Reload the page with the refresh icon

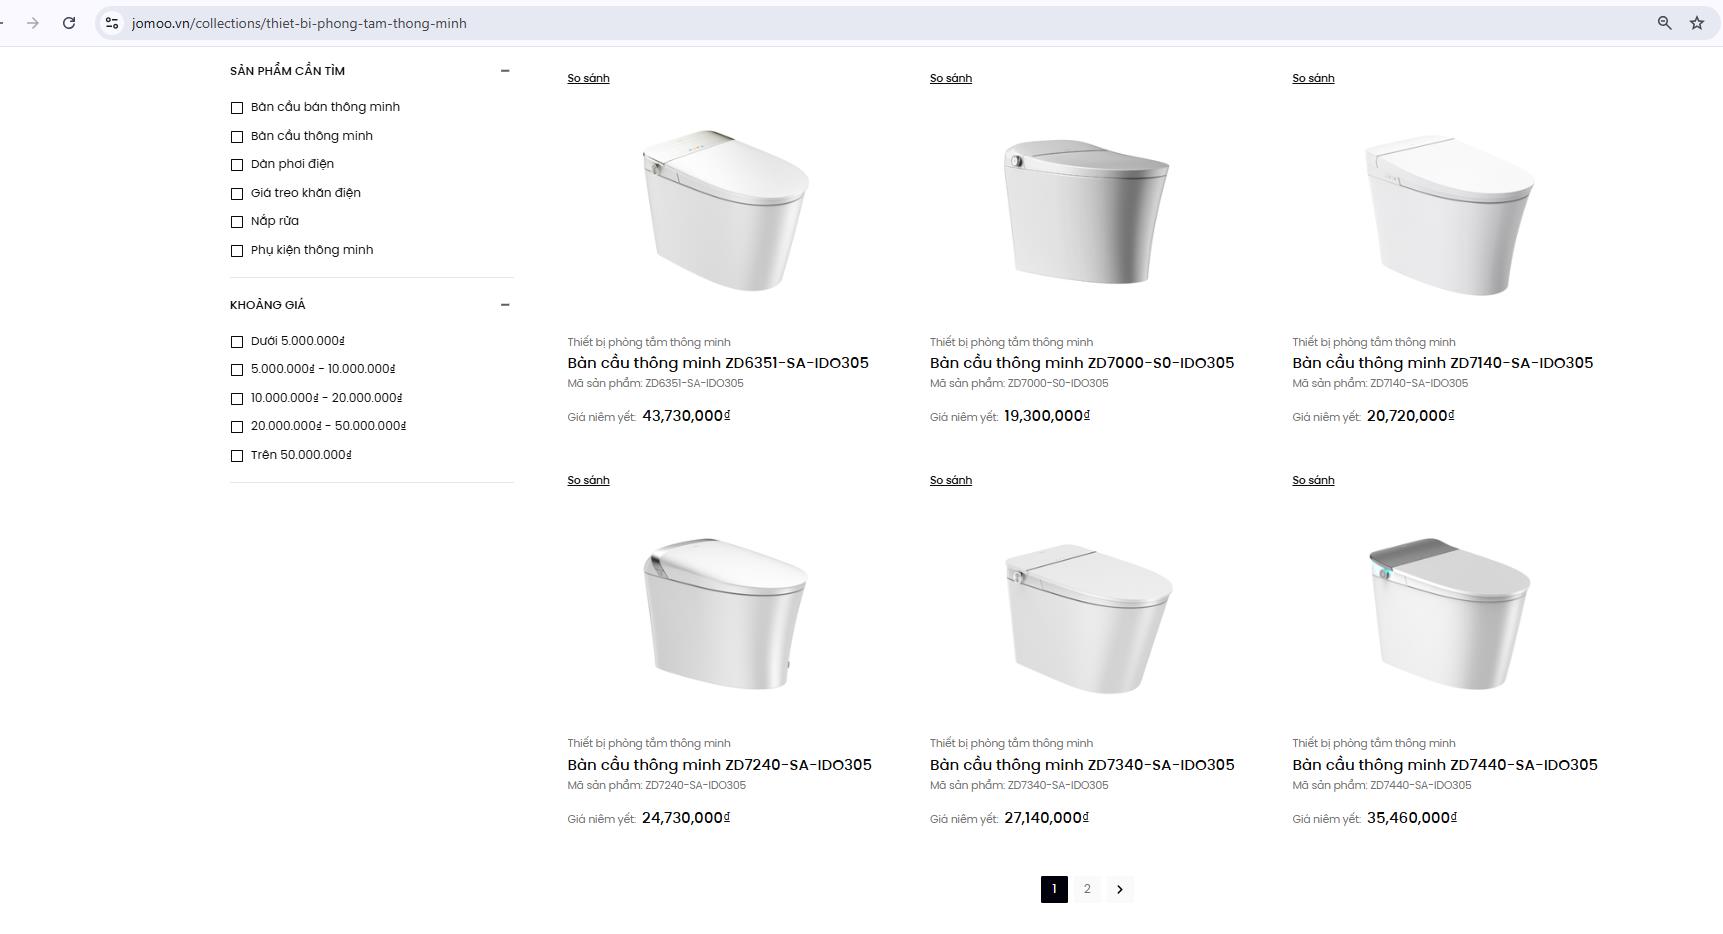click(69, 23)
